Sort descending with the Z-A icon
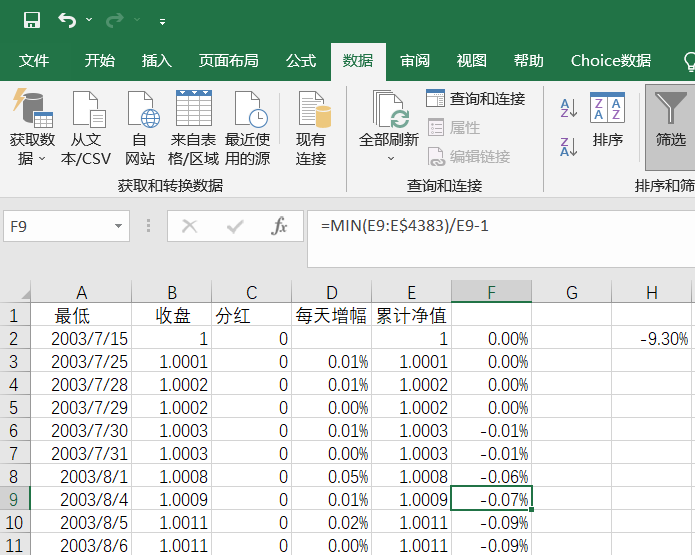The height and width of the screenshot is (555, 695). coord(568,147)
